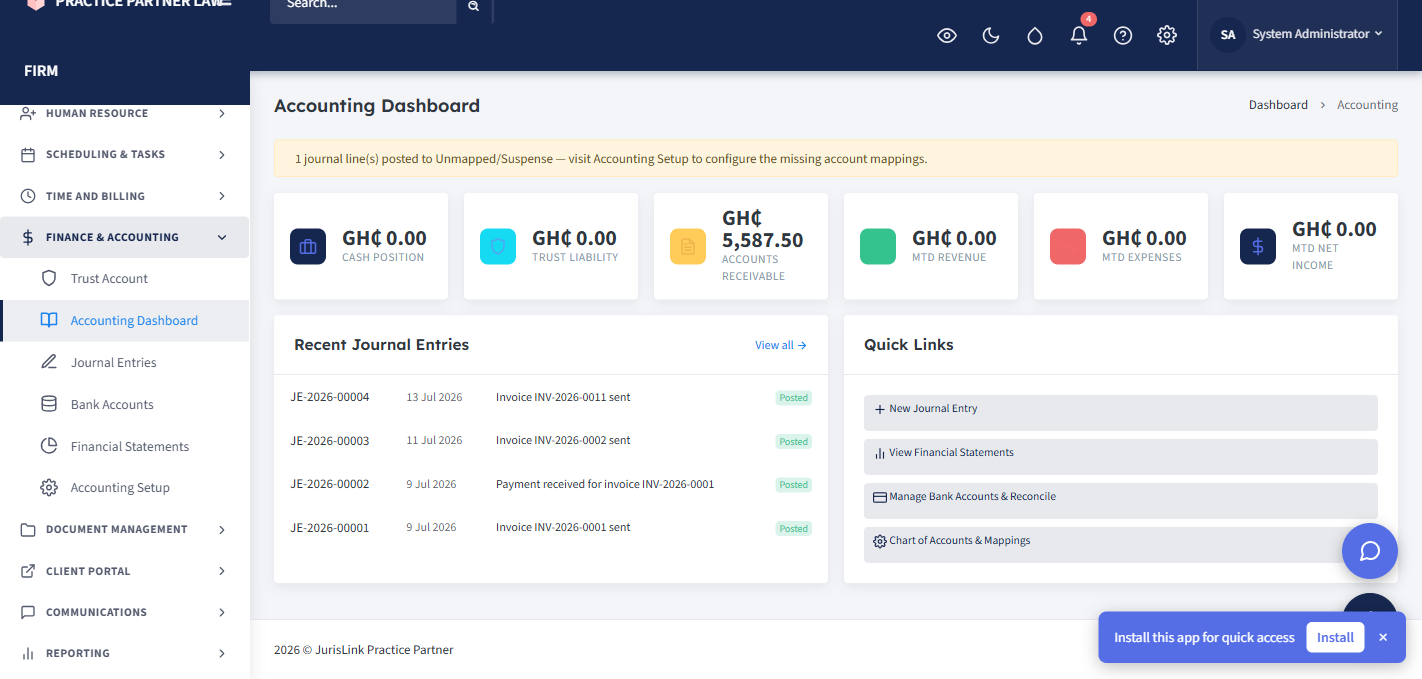Screen dimensions: 1422x679
Task: Click View Financial Statements quick link
Action: 1120,456
